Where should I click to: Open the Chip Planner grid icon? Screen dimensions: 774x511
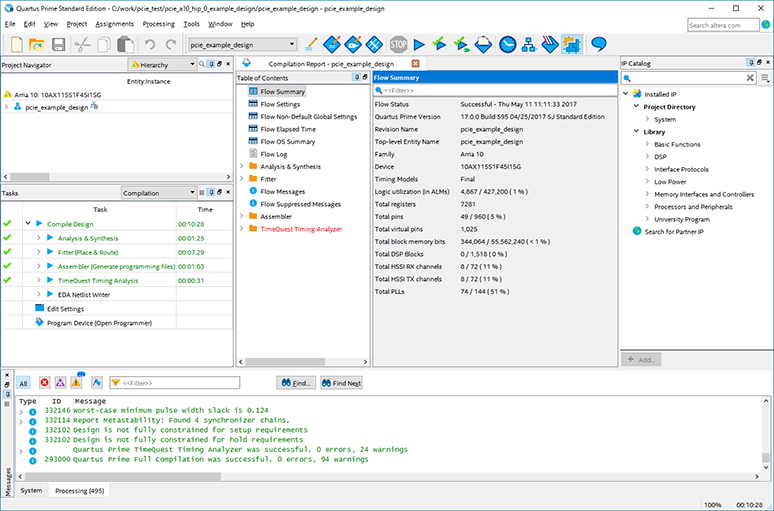[374, 44]
